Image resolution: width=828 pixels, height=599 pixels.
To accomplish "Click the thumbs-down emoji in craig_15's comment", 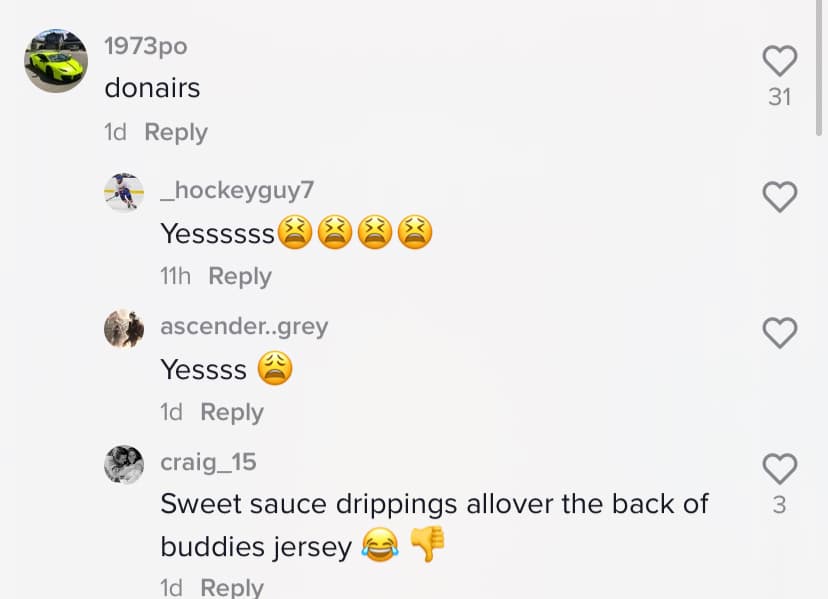I will coord(428,545).
